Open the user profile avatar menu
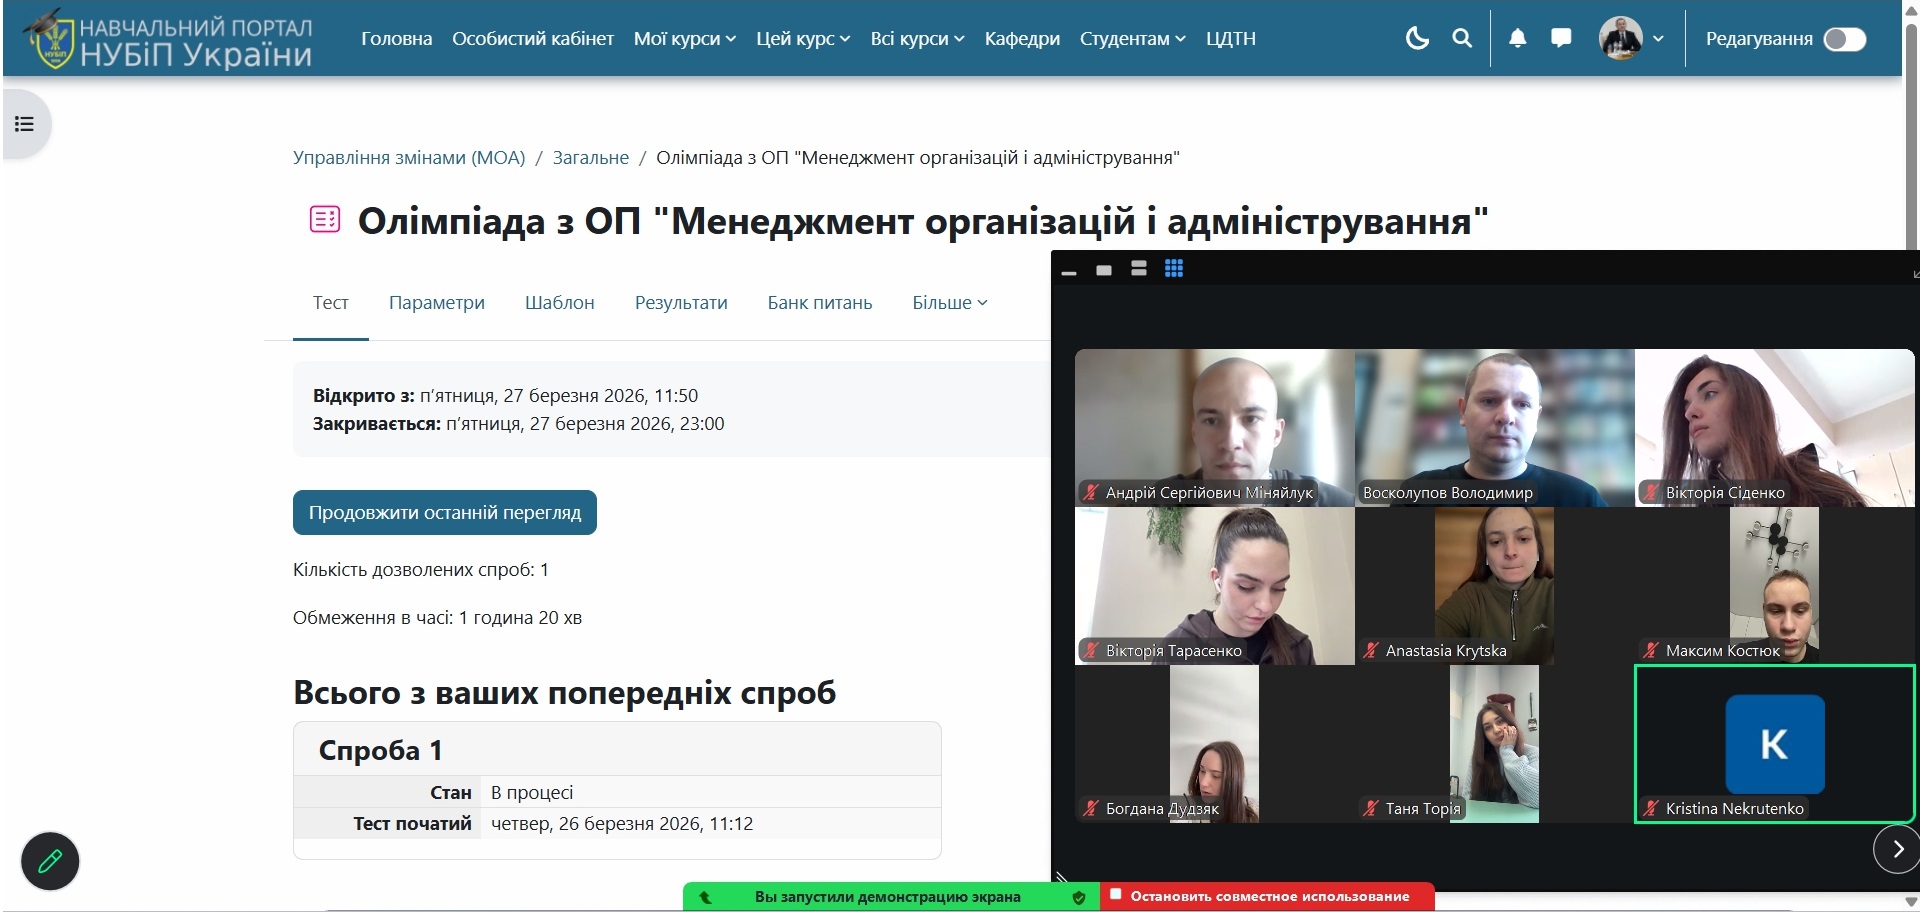Viewport: 1920px width, 912px height. point(1620,39)
